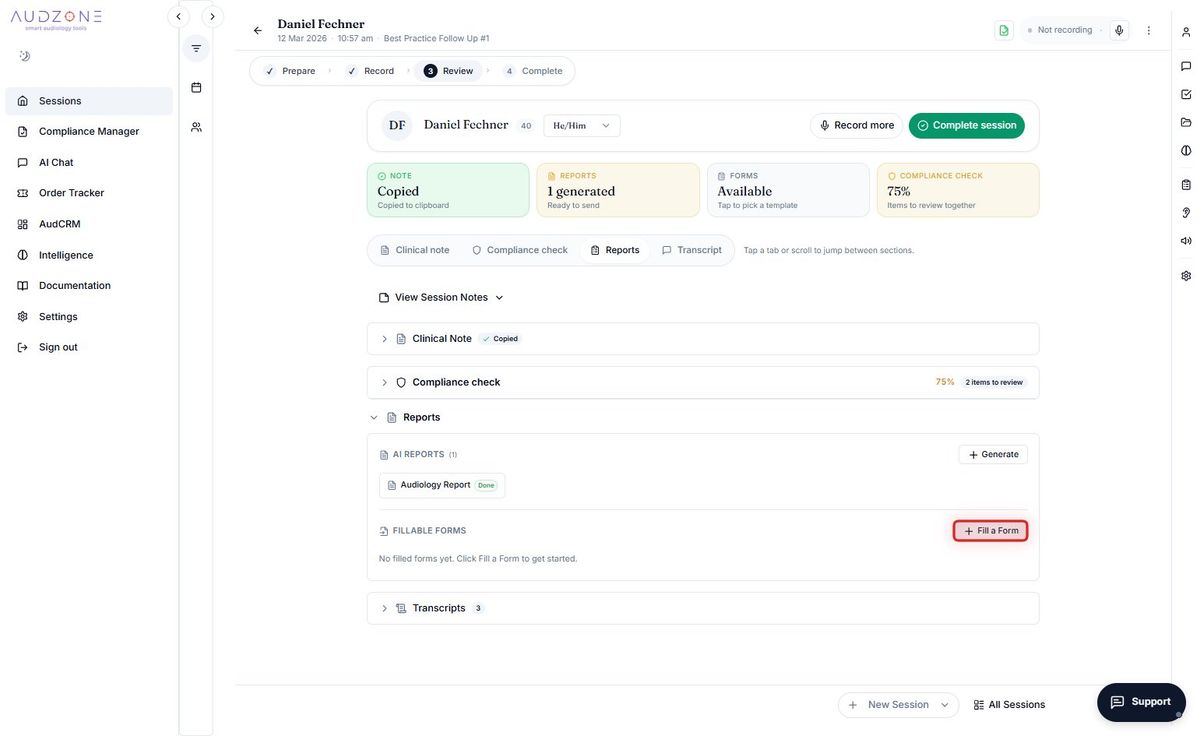Screen dimensions: 1200x736
Task: Open the chat bubble icon in the right rail
Action: tap(1186, 66)
